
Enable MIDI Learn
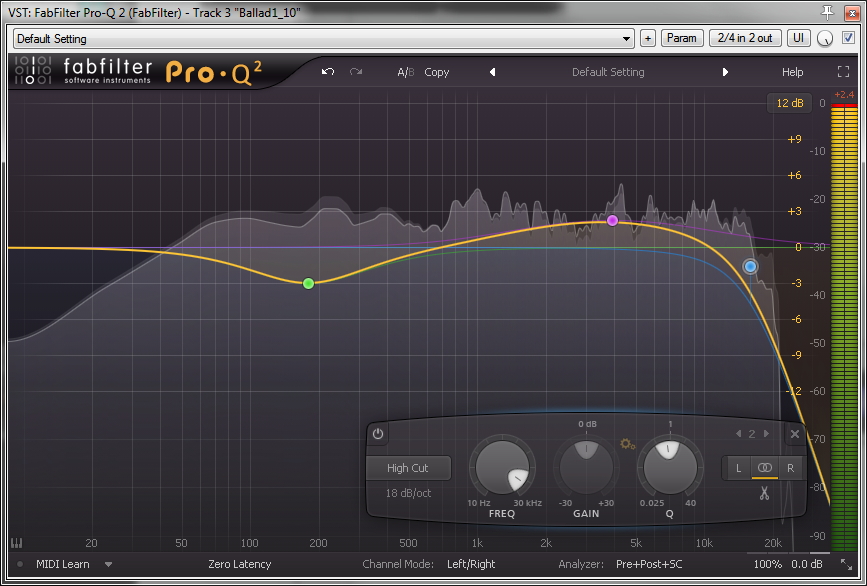tap(62, 564)
